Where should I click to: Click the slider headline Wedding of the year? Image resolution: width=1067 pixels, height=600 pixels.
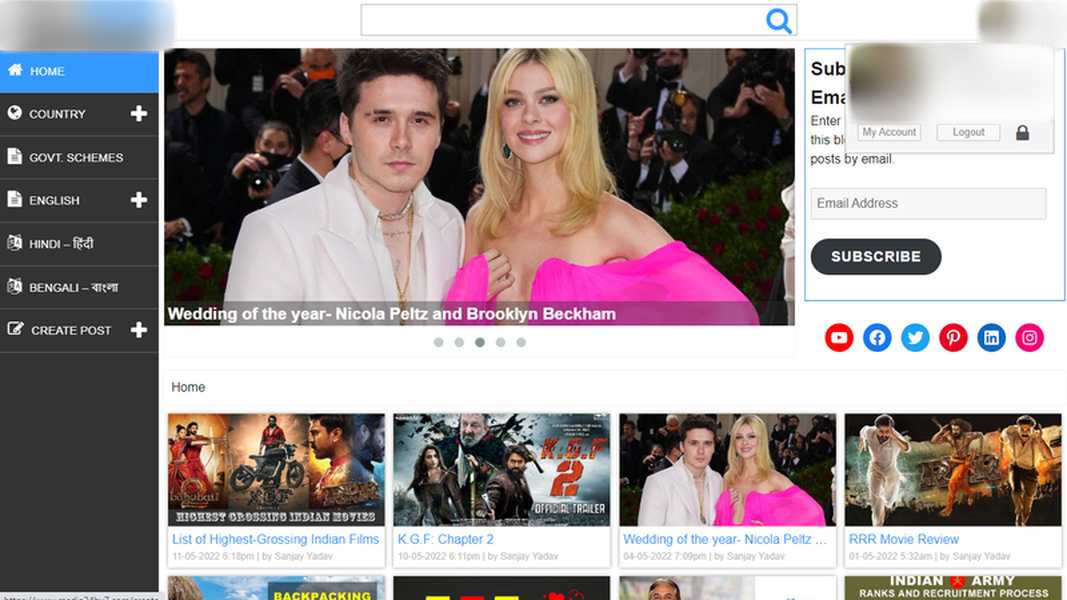coord(392,314)
